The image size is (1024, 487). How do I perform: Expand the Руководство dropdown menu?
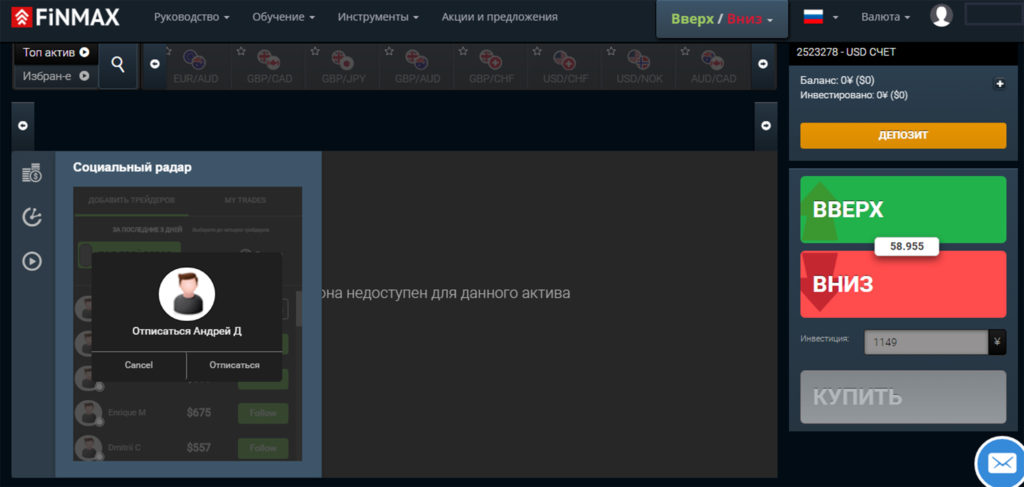coord(191,17)
